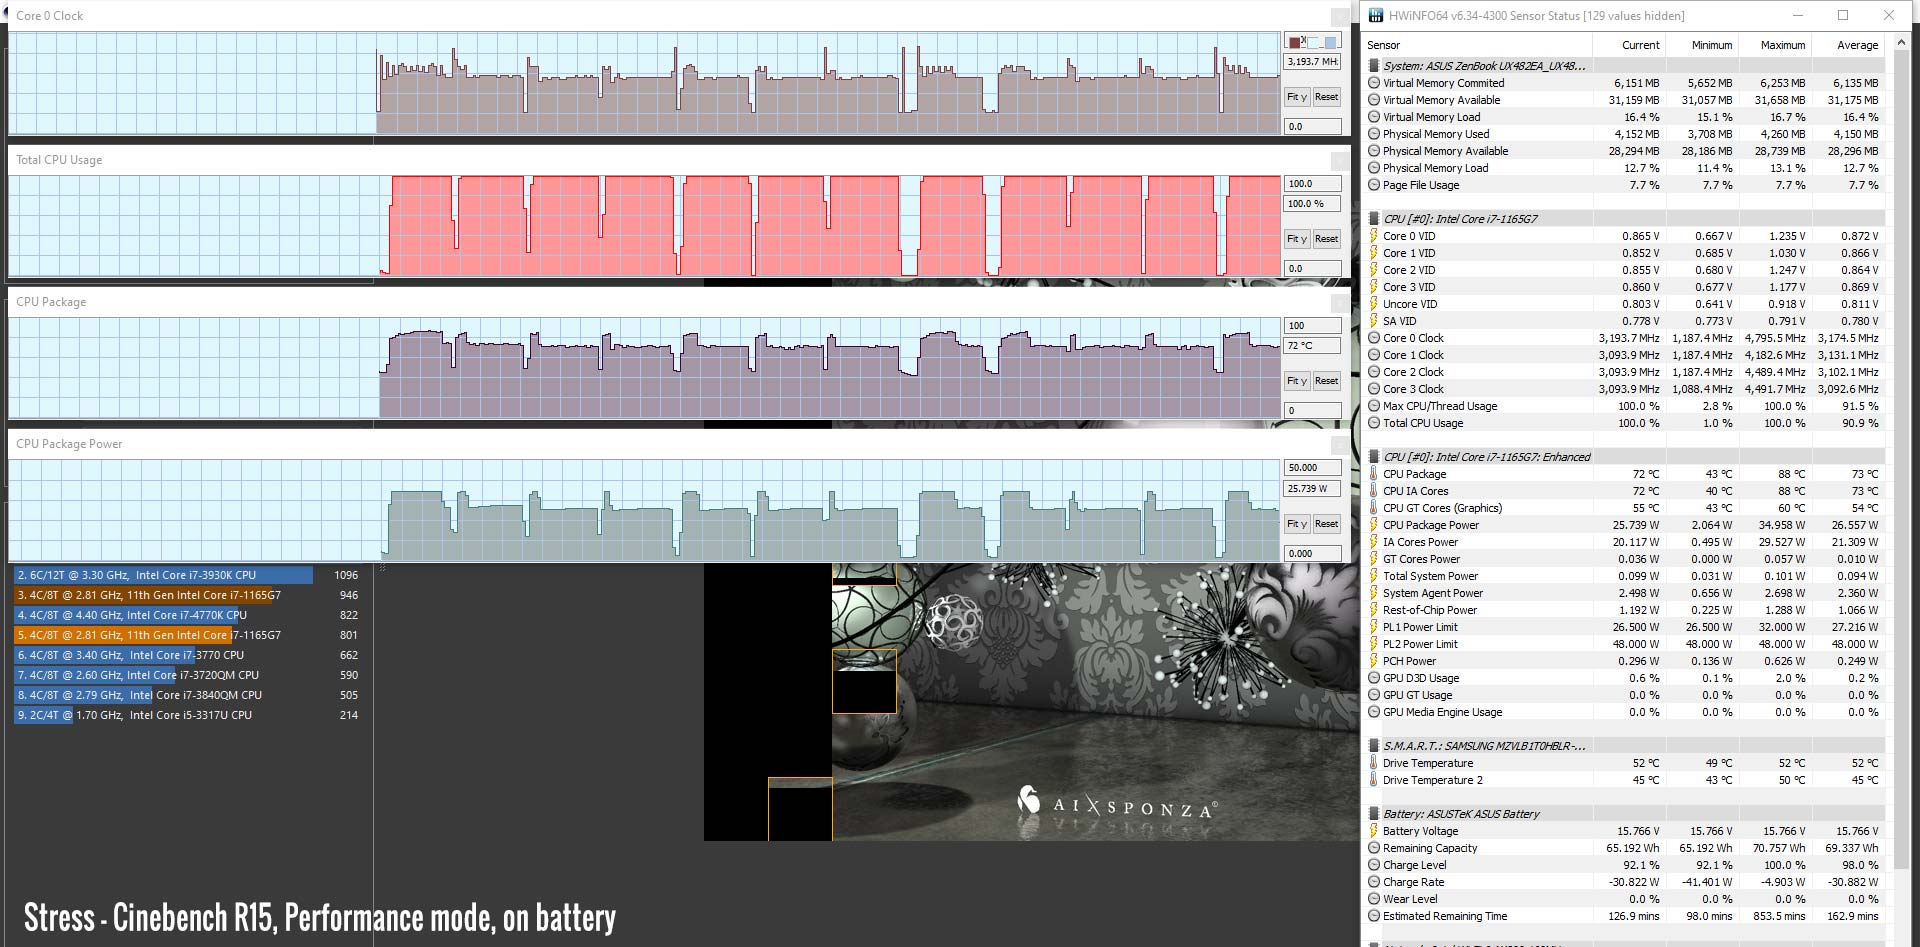Image resolution: width=1920 pixels, height=947 pixels.
Task: Collapse the Battery: ASUSTeK ASUS Battery group header
Action: pos(1625,814)
